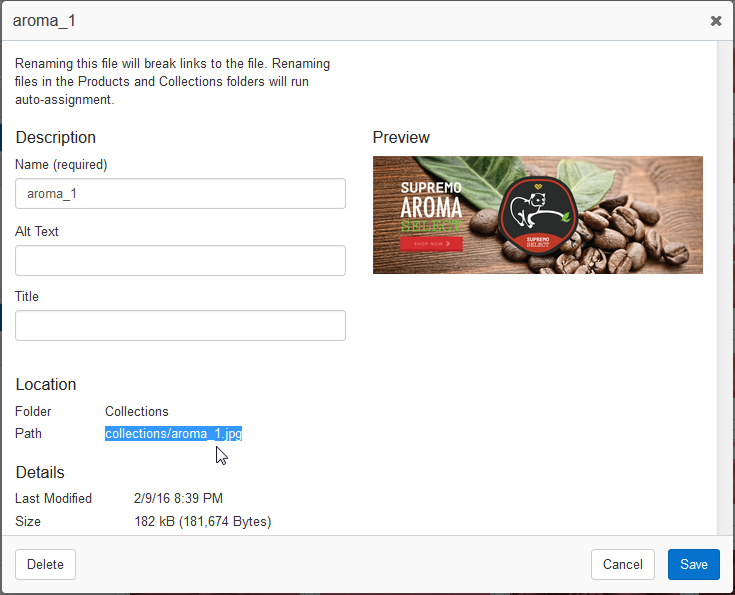The height and width of the screenshot is (595, 735).
Task: Click the aroma_1 dialog title
Action: [x=44, y=21]
